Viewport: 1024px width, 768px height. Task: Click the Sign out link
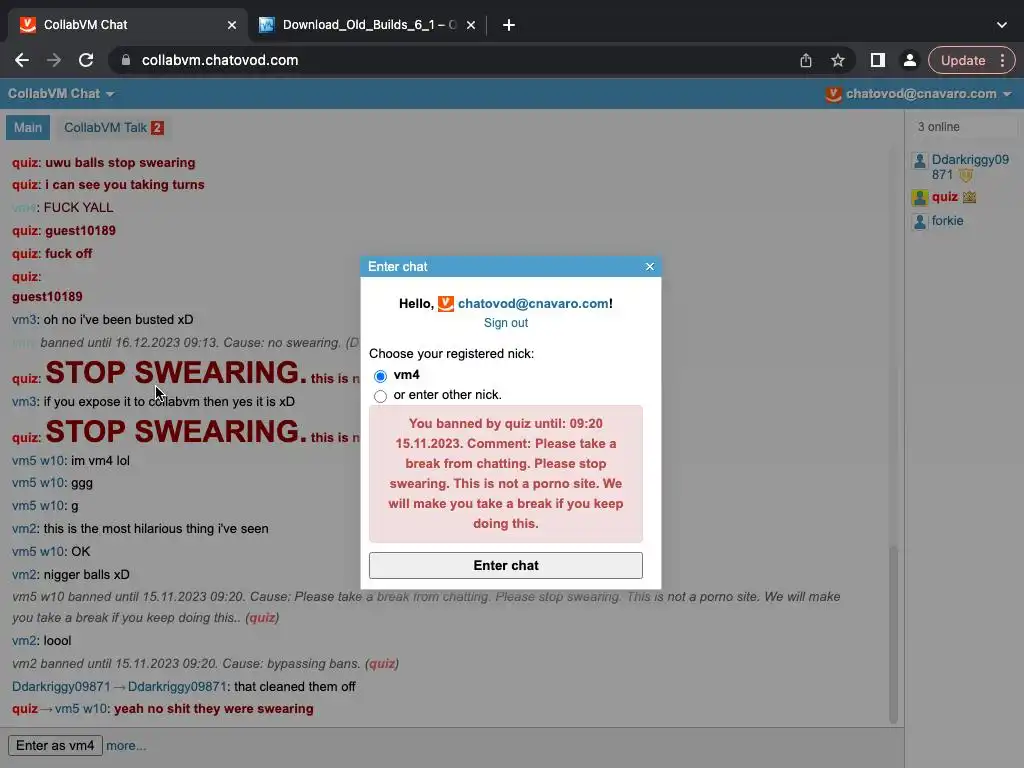(505, 323)
